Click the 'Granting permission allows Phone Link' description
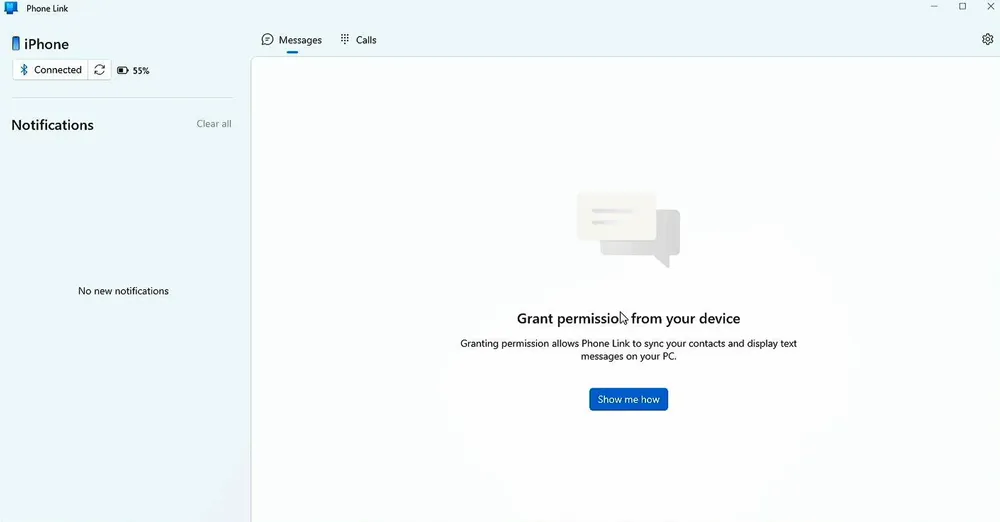The width and height of the screenshot is (1000, 522). pos(628,350)
